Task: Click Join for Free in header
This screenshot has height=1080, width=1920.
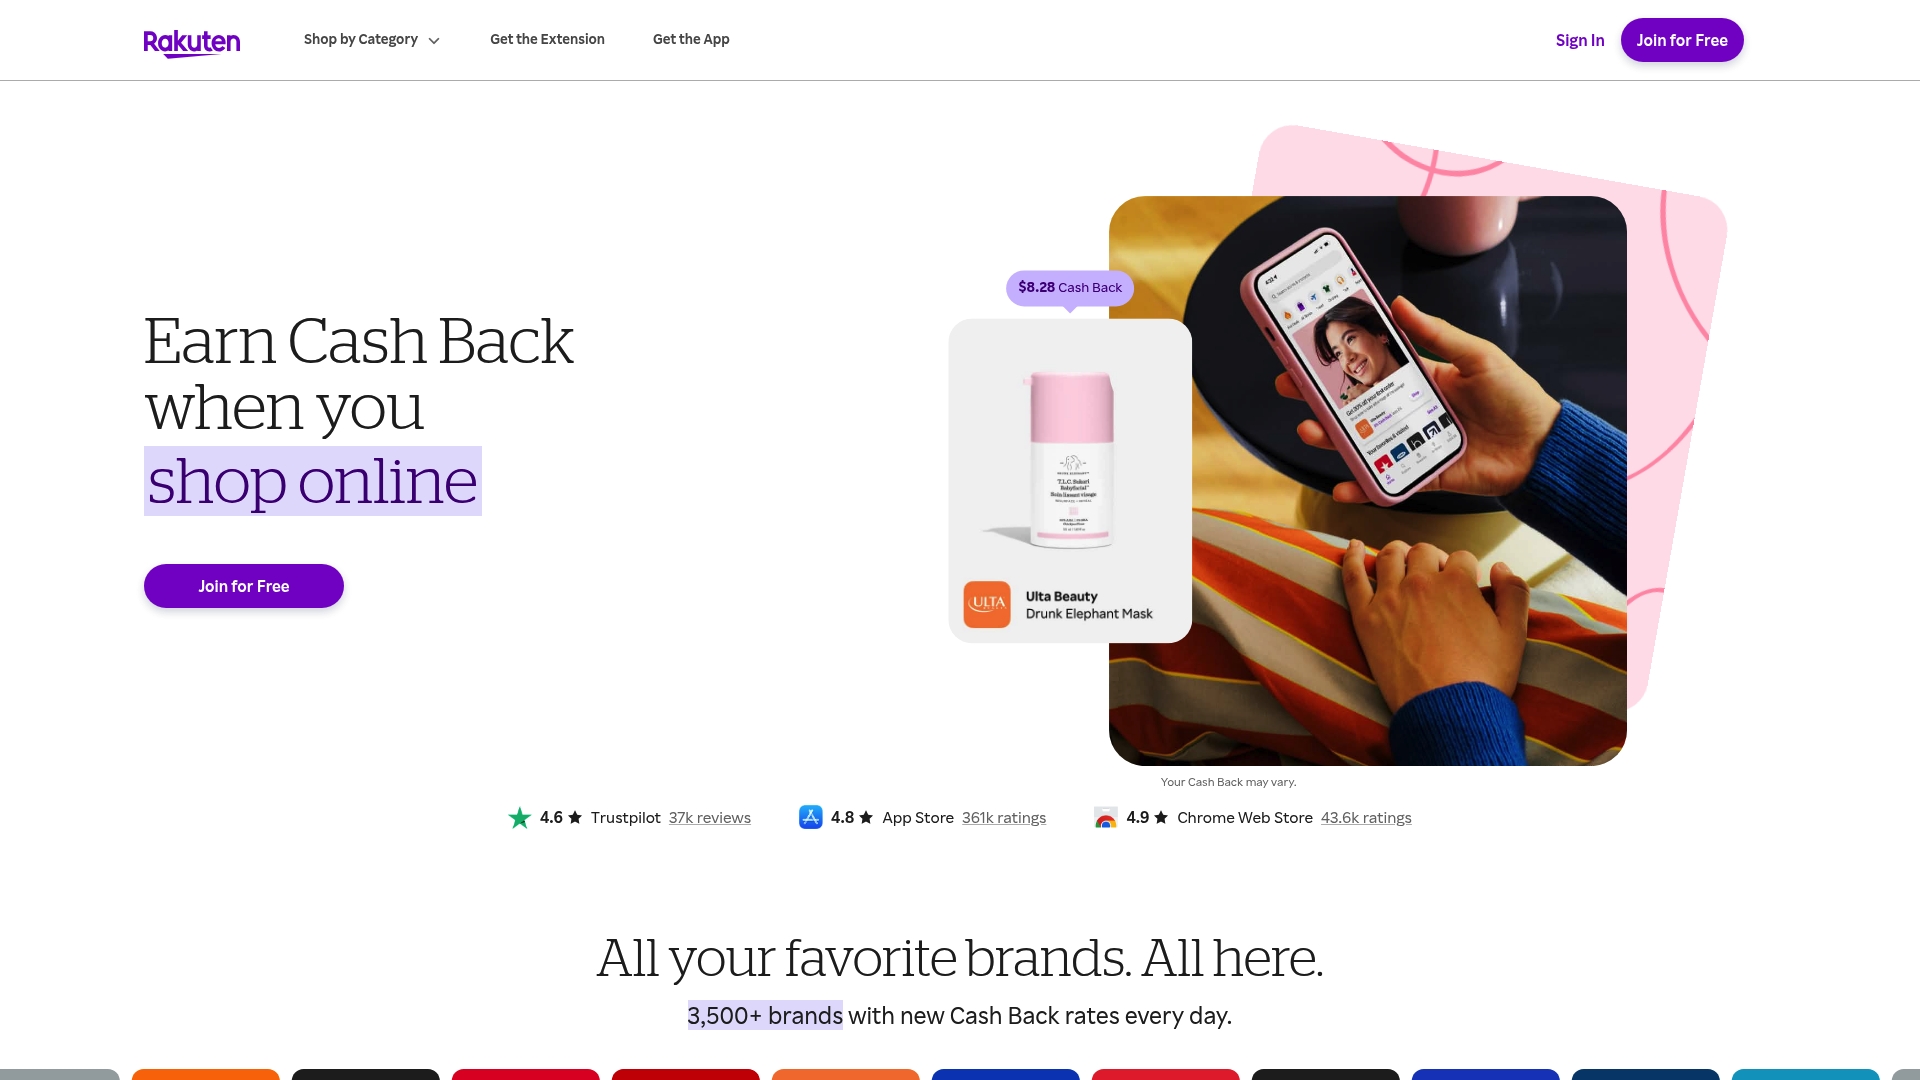Action: point(1682,40)
